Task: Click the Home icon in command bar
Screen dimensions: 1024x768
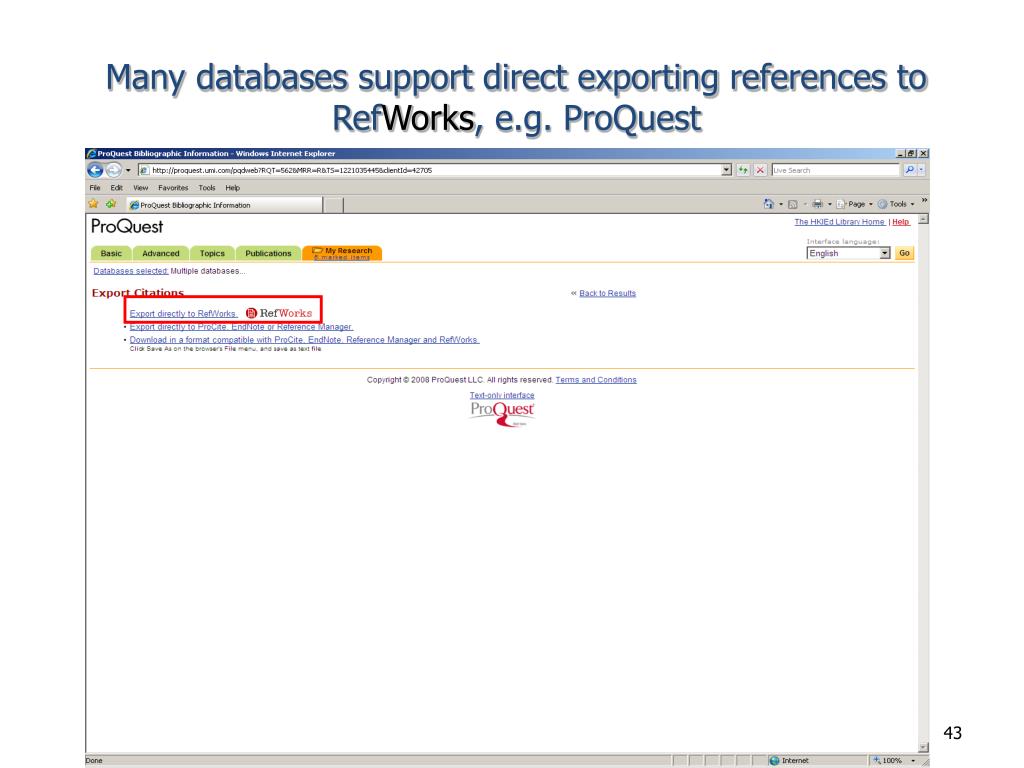Action: (769, 204)
